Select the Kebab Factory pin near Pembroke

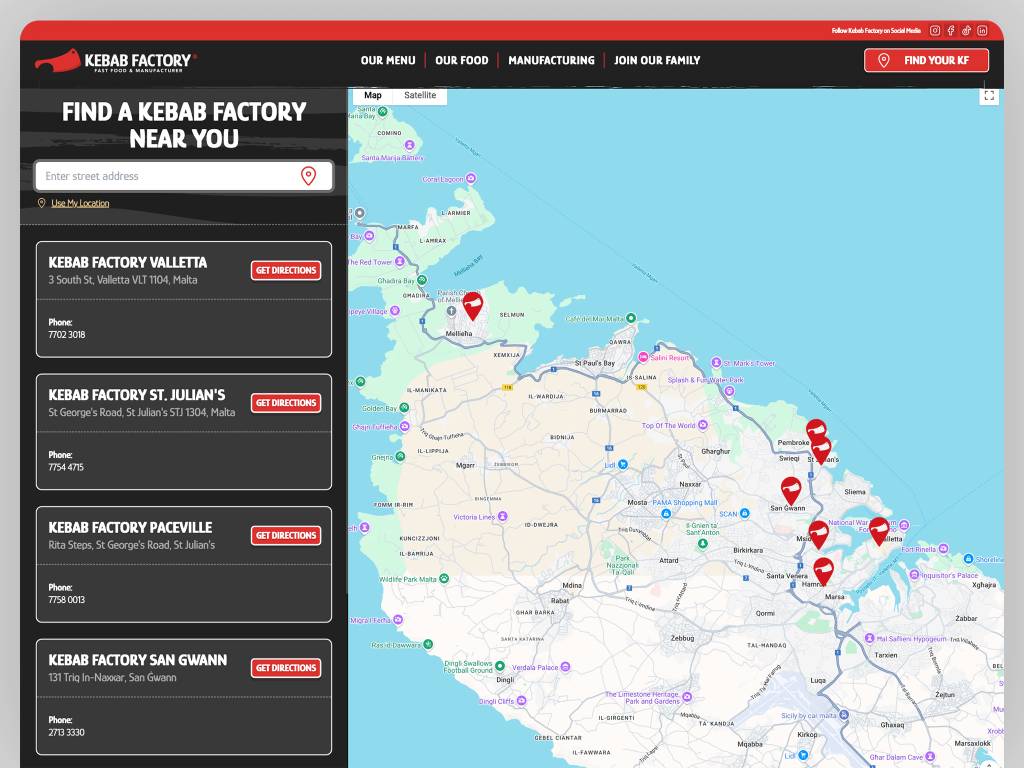816,430
